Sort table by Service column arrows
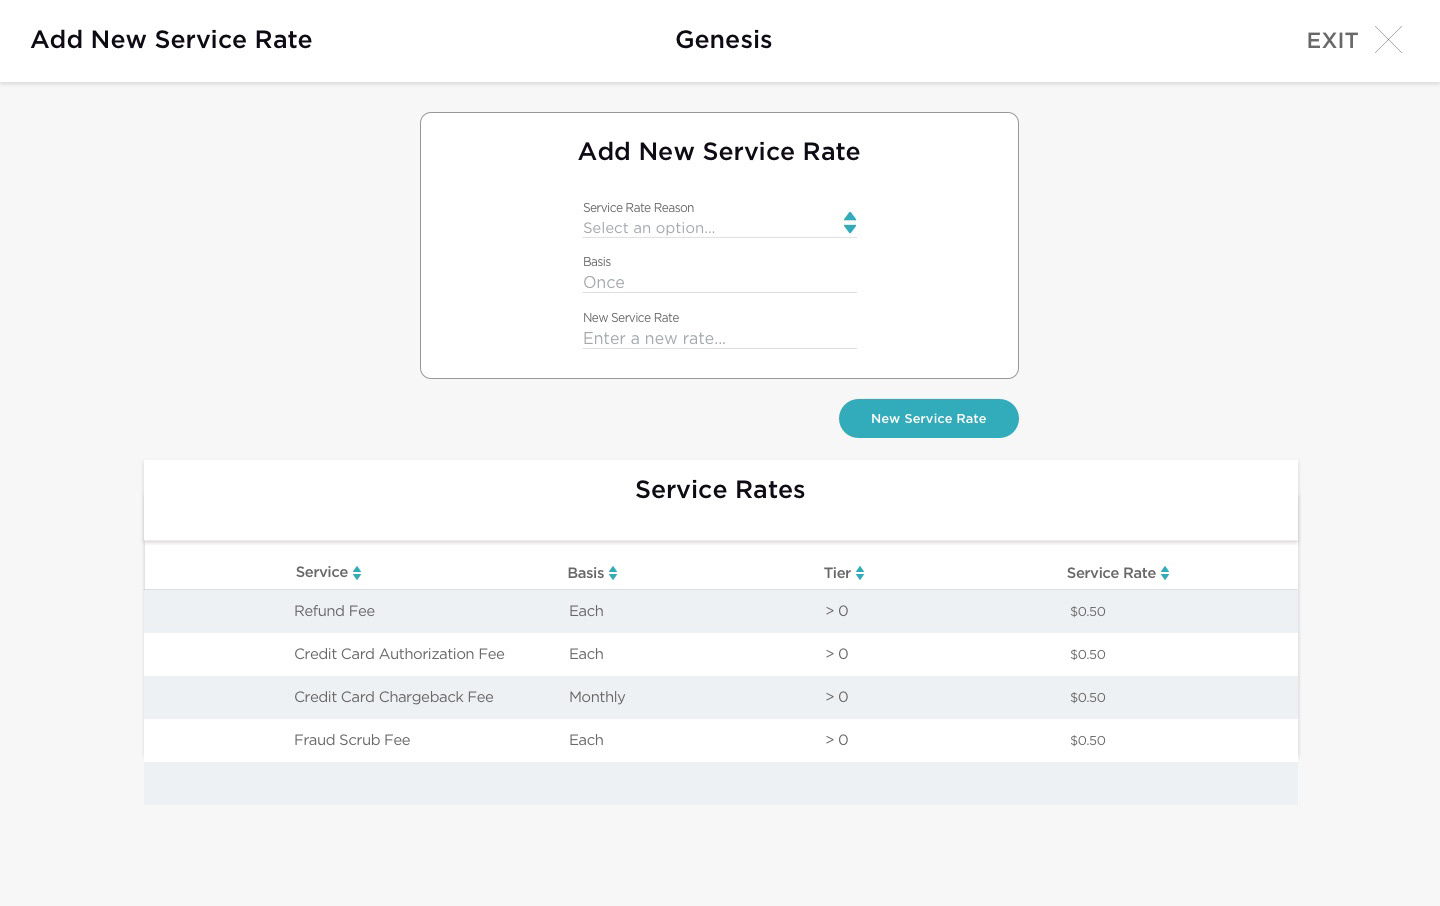Image resolution: width=1440 pixels, height=906 pixels. tap(357, 573)
